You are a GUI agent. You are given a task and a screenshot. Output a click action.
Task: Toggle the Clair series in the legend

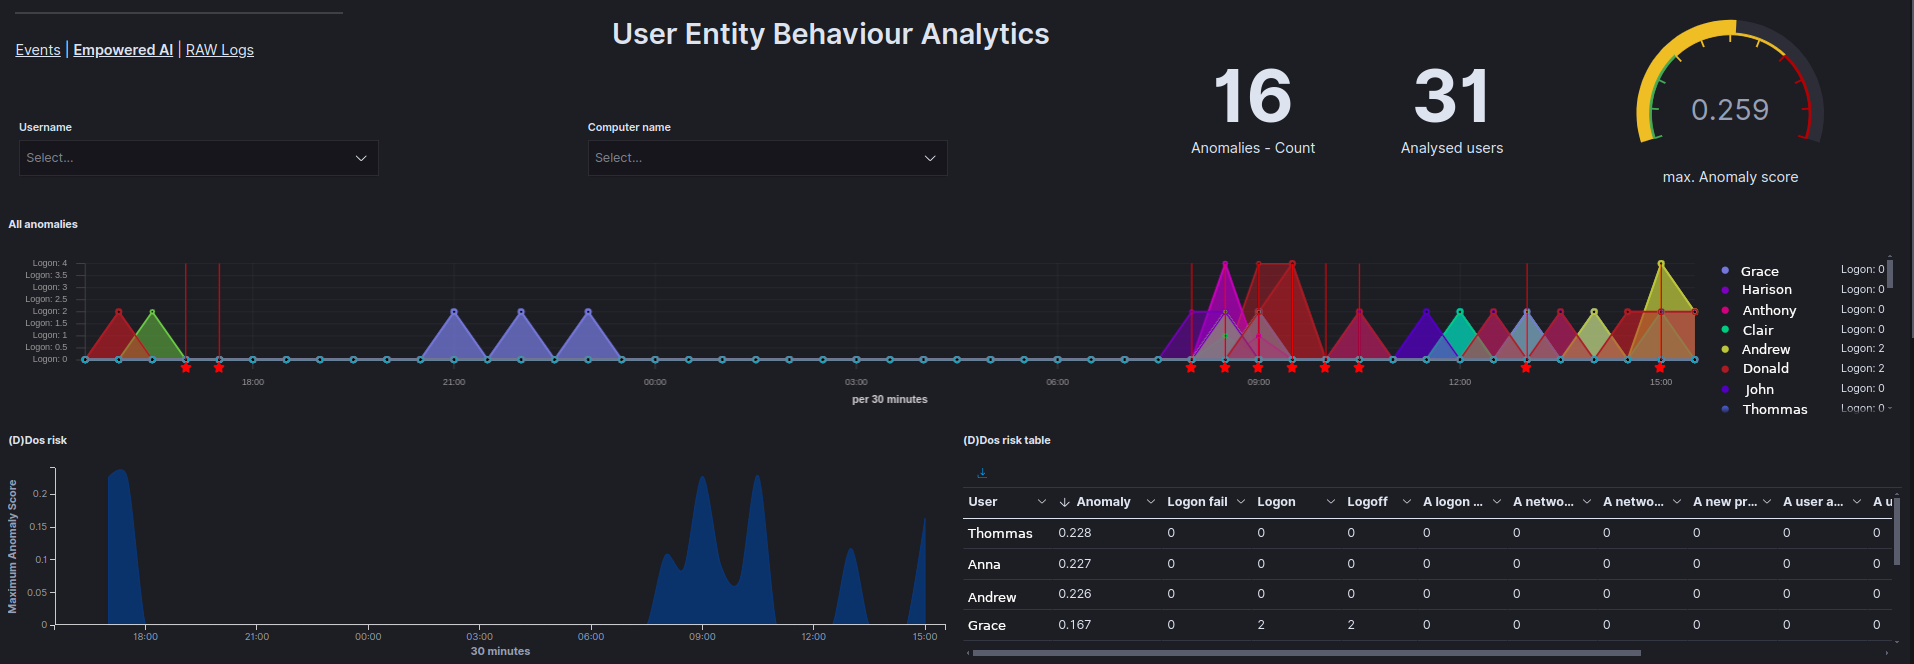pyautogui.click(x=1757, y=330)
